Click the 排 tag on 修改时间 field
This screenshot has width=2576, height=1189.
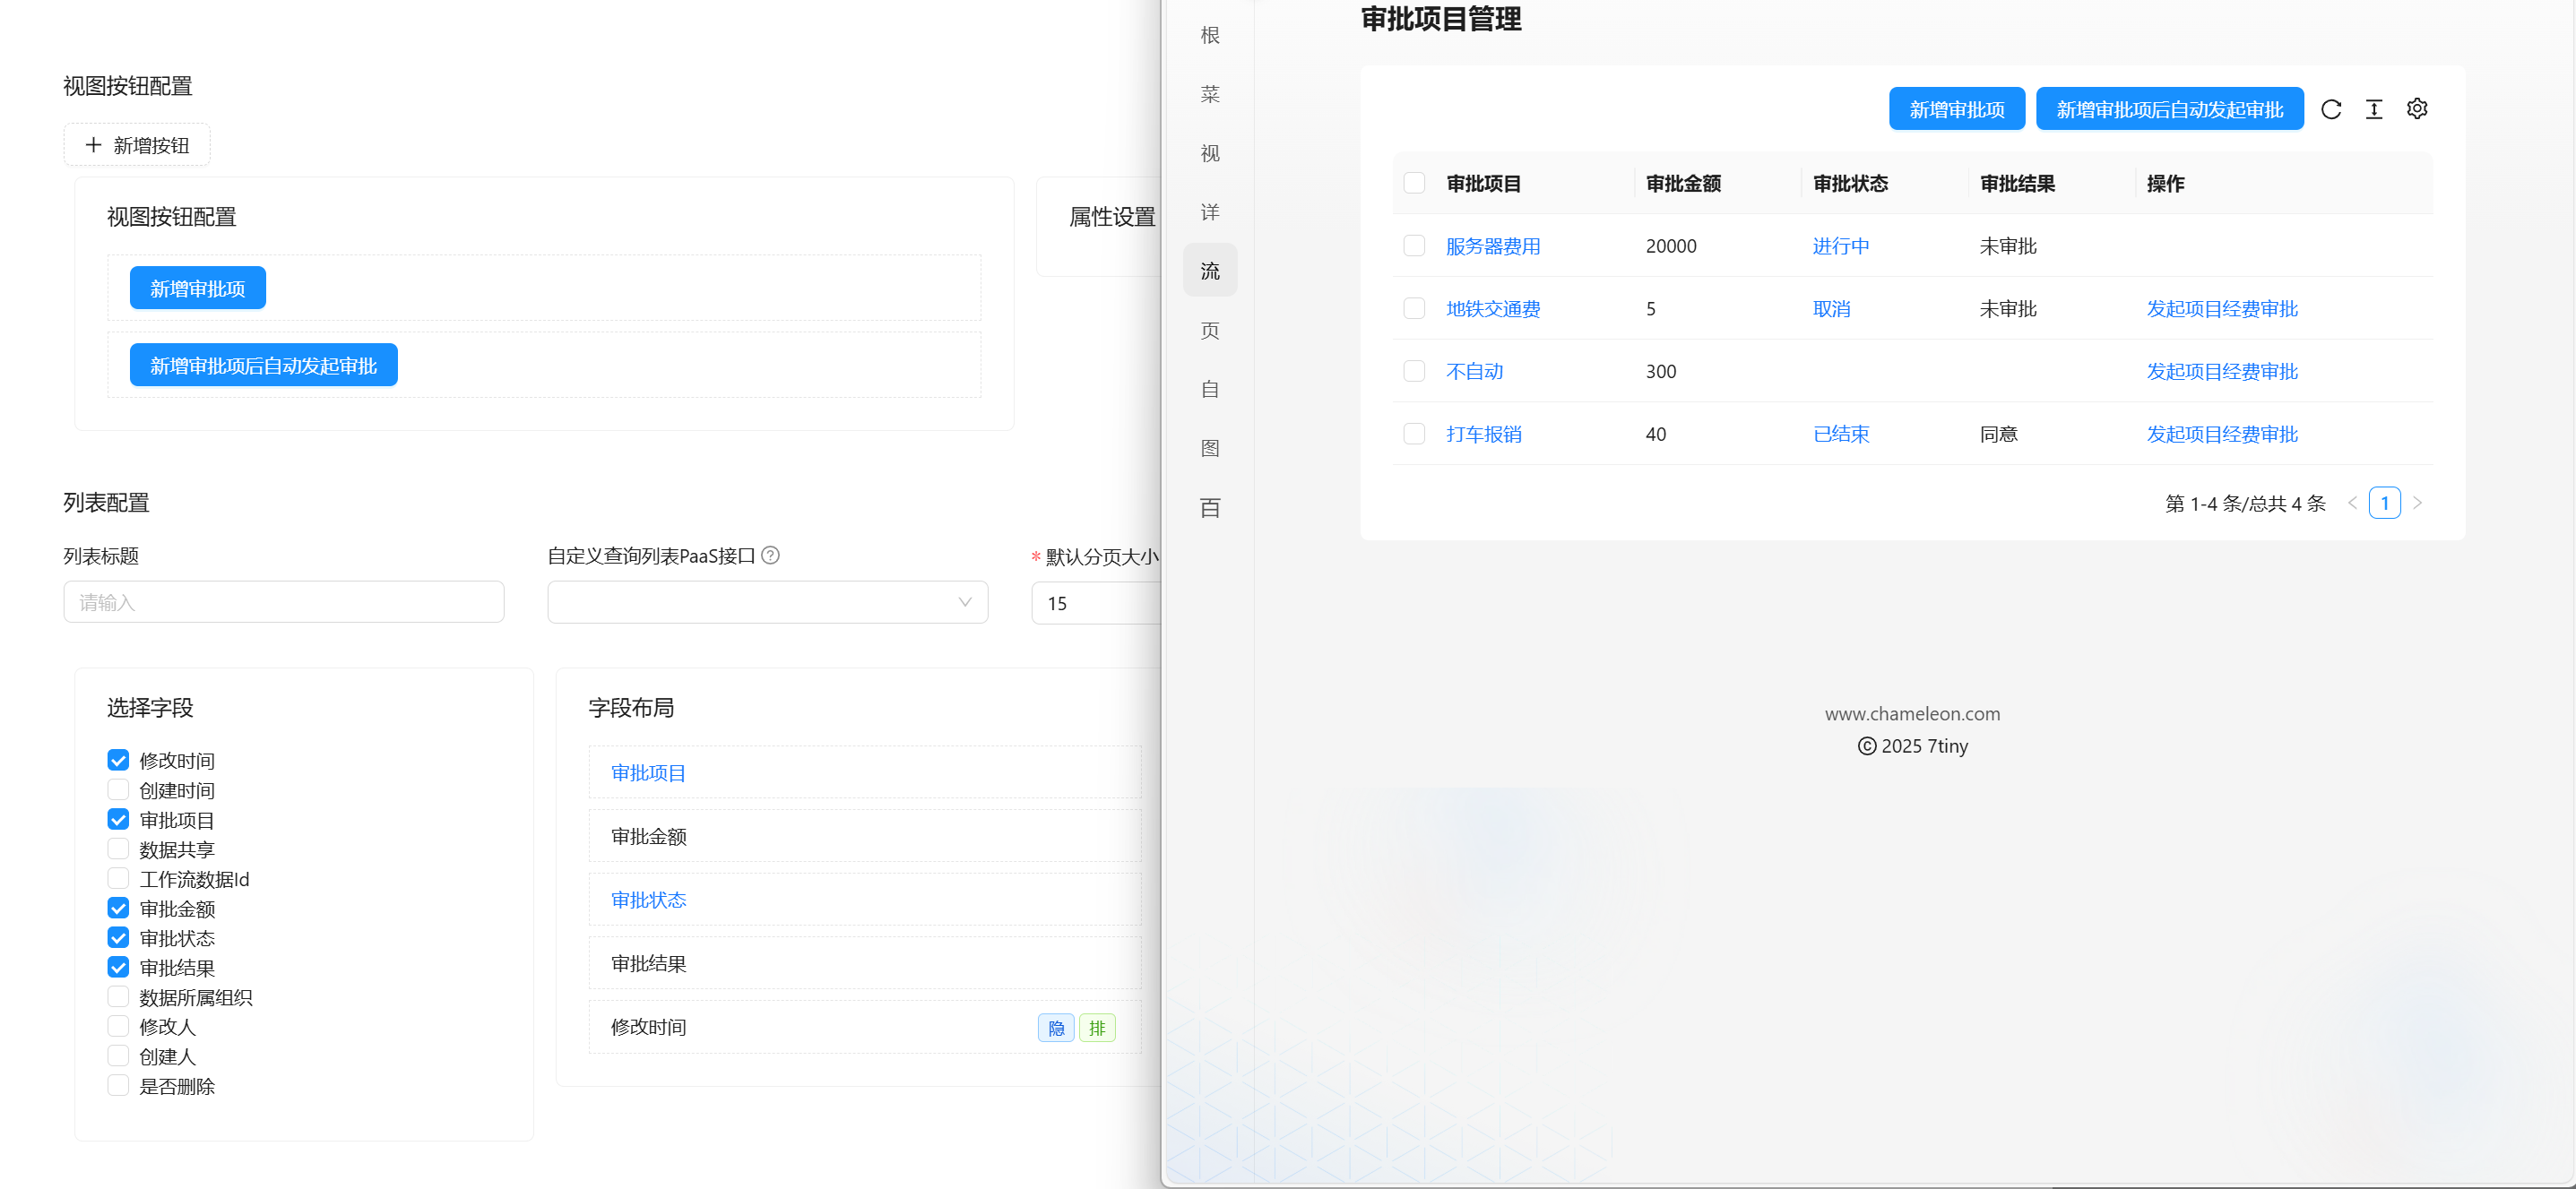(x=1097, y=1028)
